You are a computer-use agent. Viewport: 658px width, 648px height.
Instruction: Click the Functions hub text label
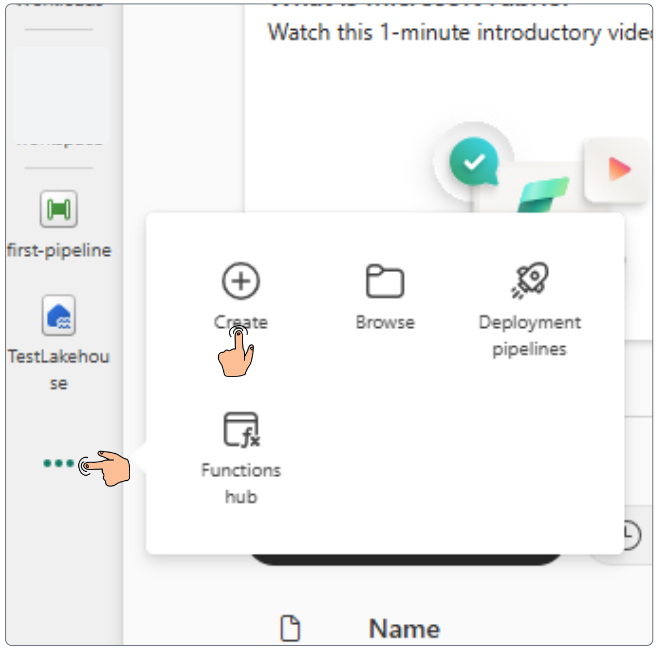click(x=240, y=482)
